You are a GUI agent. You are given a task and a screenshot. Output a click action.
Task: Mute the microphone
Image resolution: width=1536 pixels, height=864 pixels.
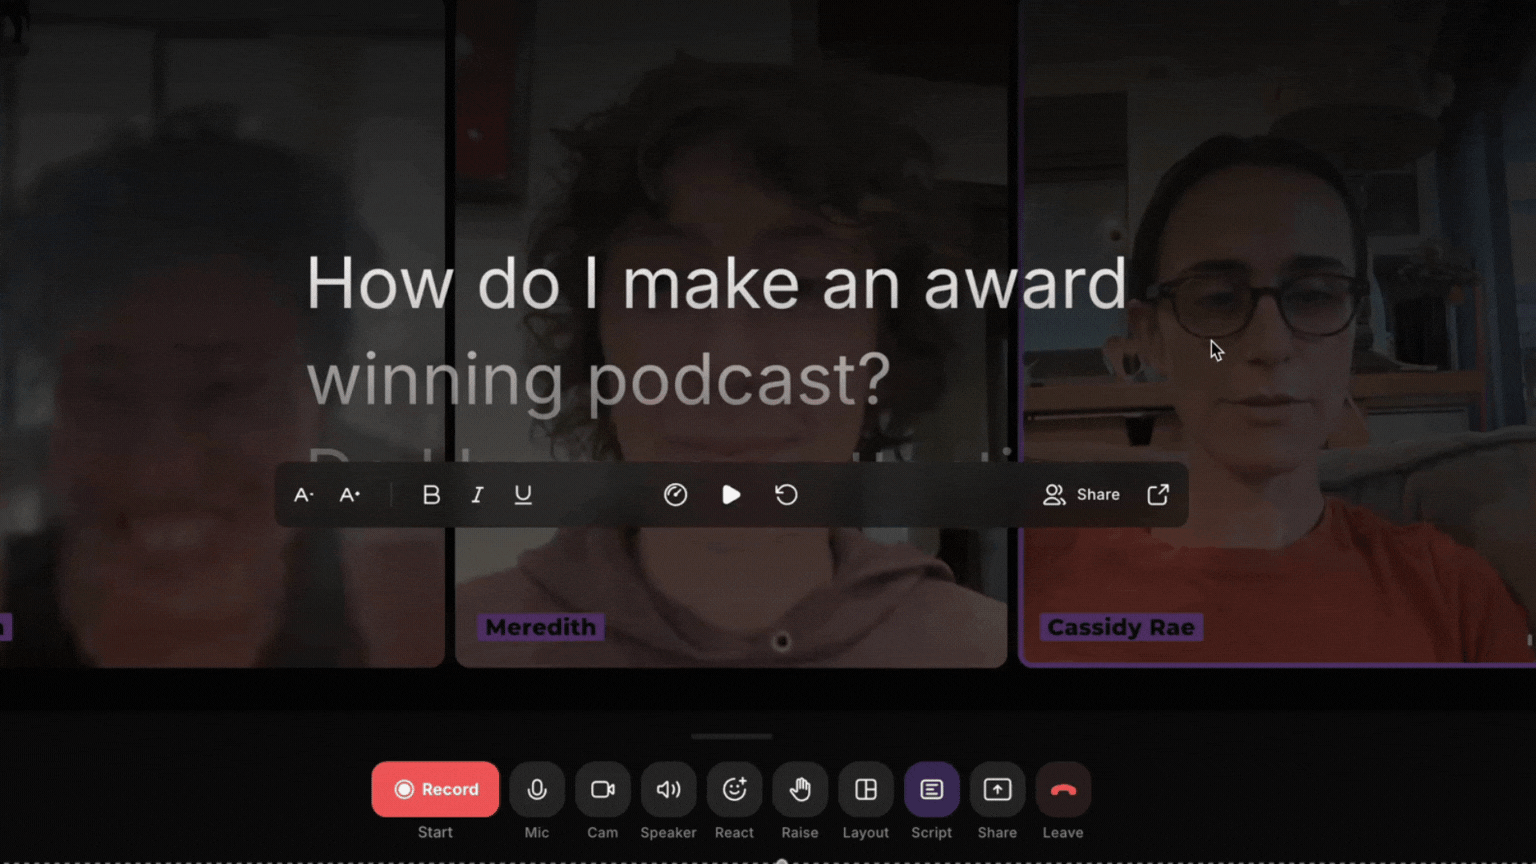[537, 789]
